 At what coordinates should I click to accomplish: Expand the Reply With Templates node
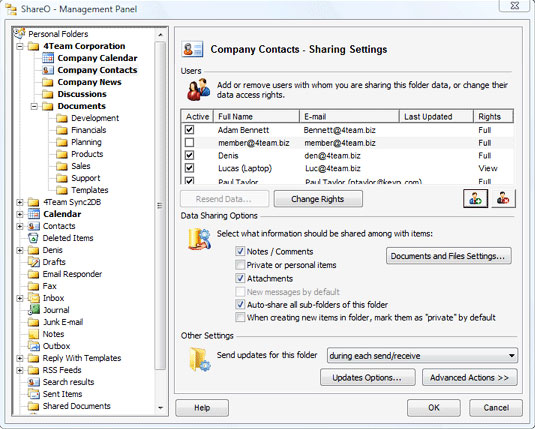coord(20,358)
